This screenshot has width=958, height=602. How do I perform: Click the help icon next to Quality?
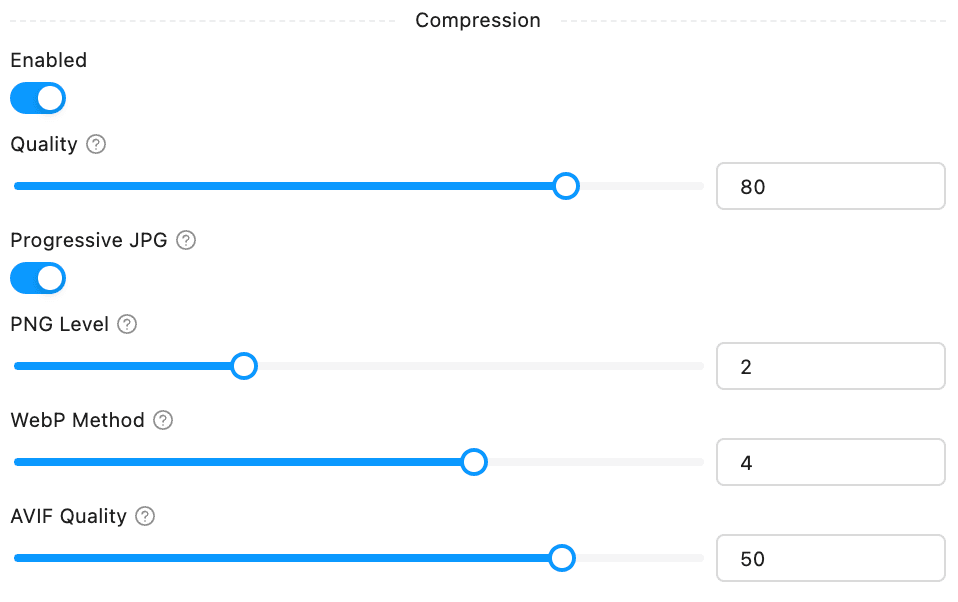(x=96, y=144)
